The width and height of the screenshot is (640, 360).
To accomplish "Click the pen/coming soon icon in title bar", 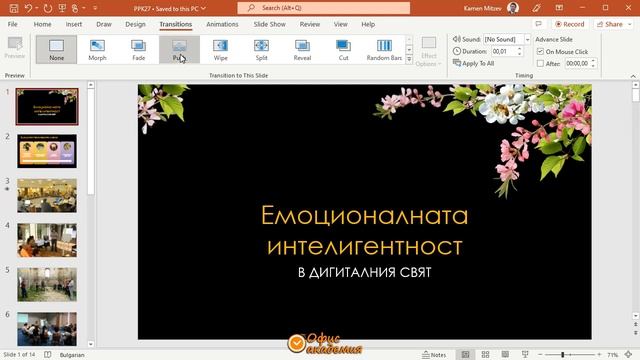I will [536, 8].
